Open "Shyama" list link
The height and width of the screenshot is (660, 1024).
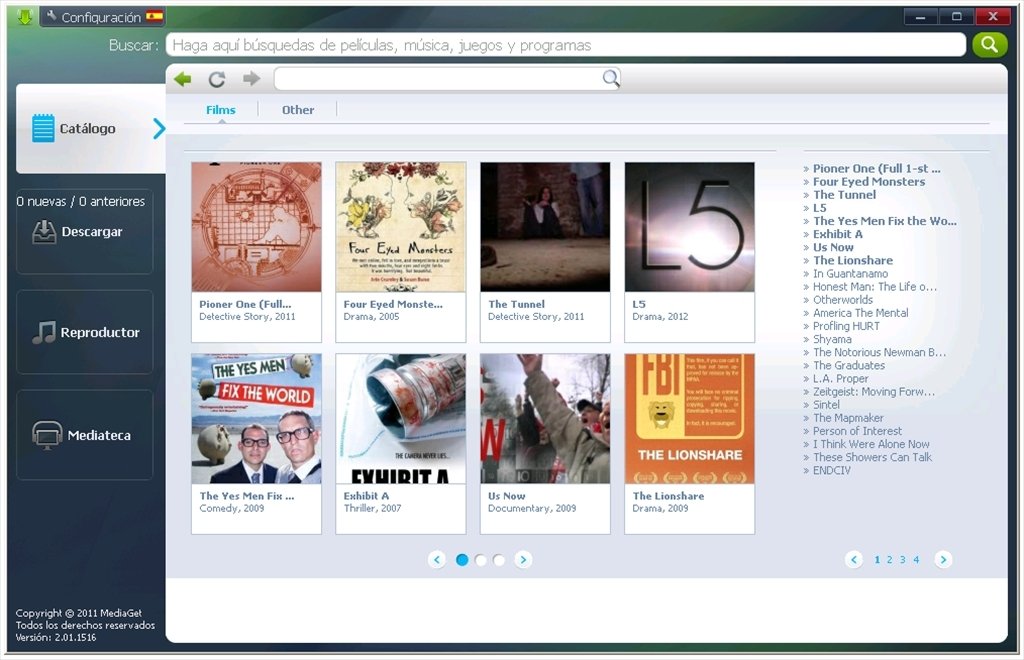coord(832,339)
